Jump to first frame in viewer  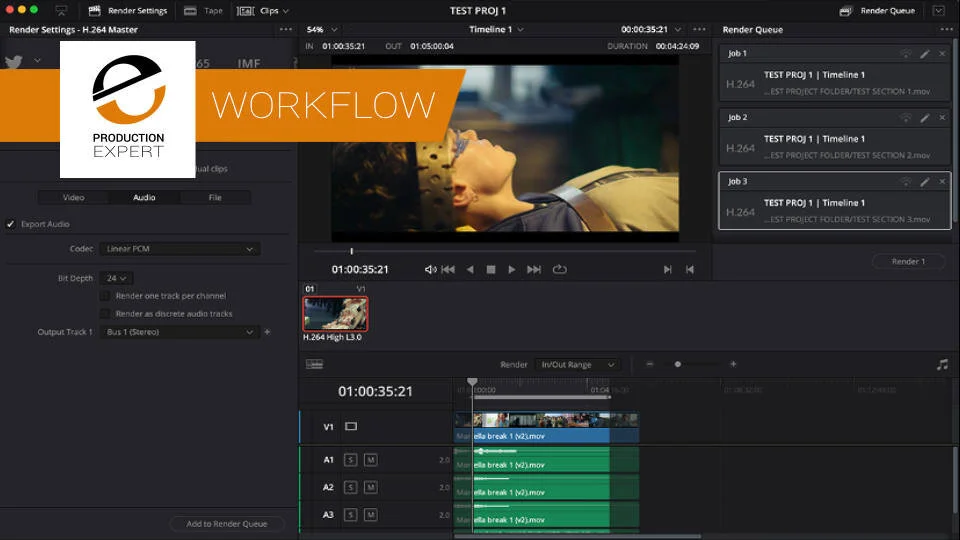click(x=448, y=269)
